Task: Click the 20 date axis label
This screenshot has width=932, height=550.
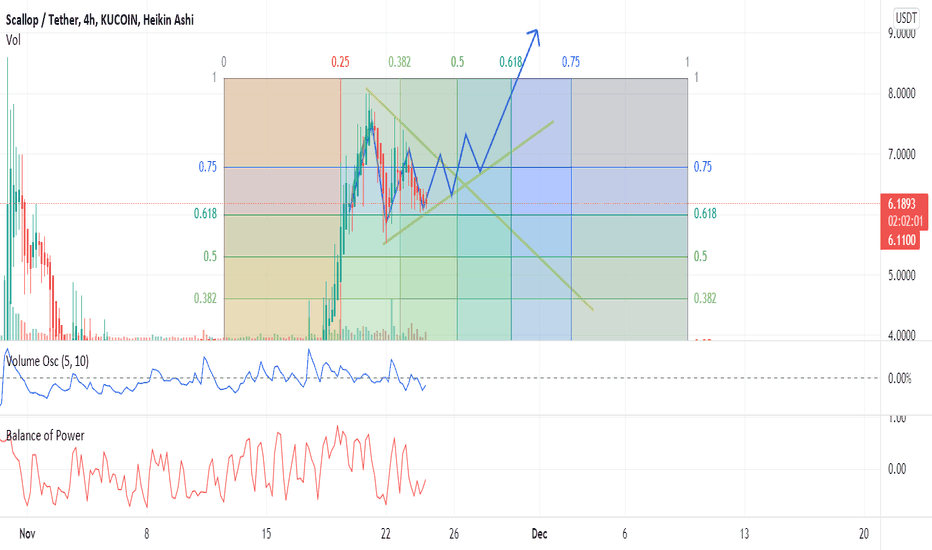Action: tap(864, 534)
